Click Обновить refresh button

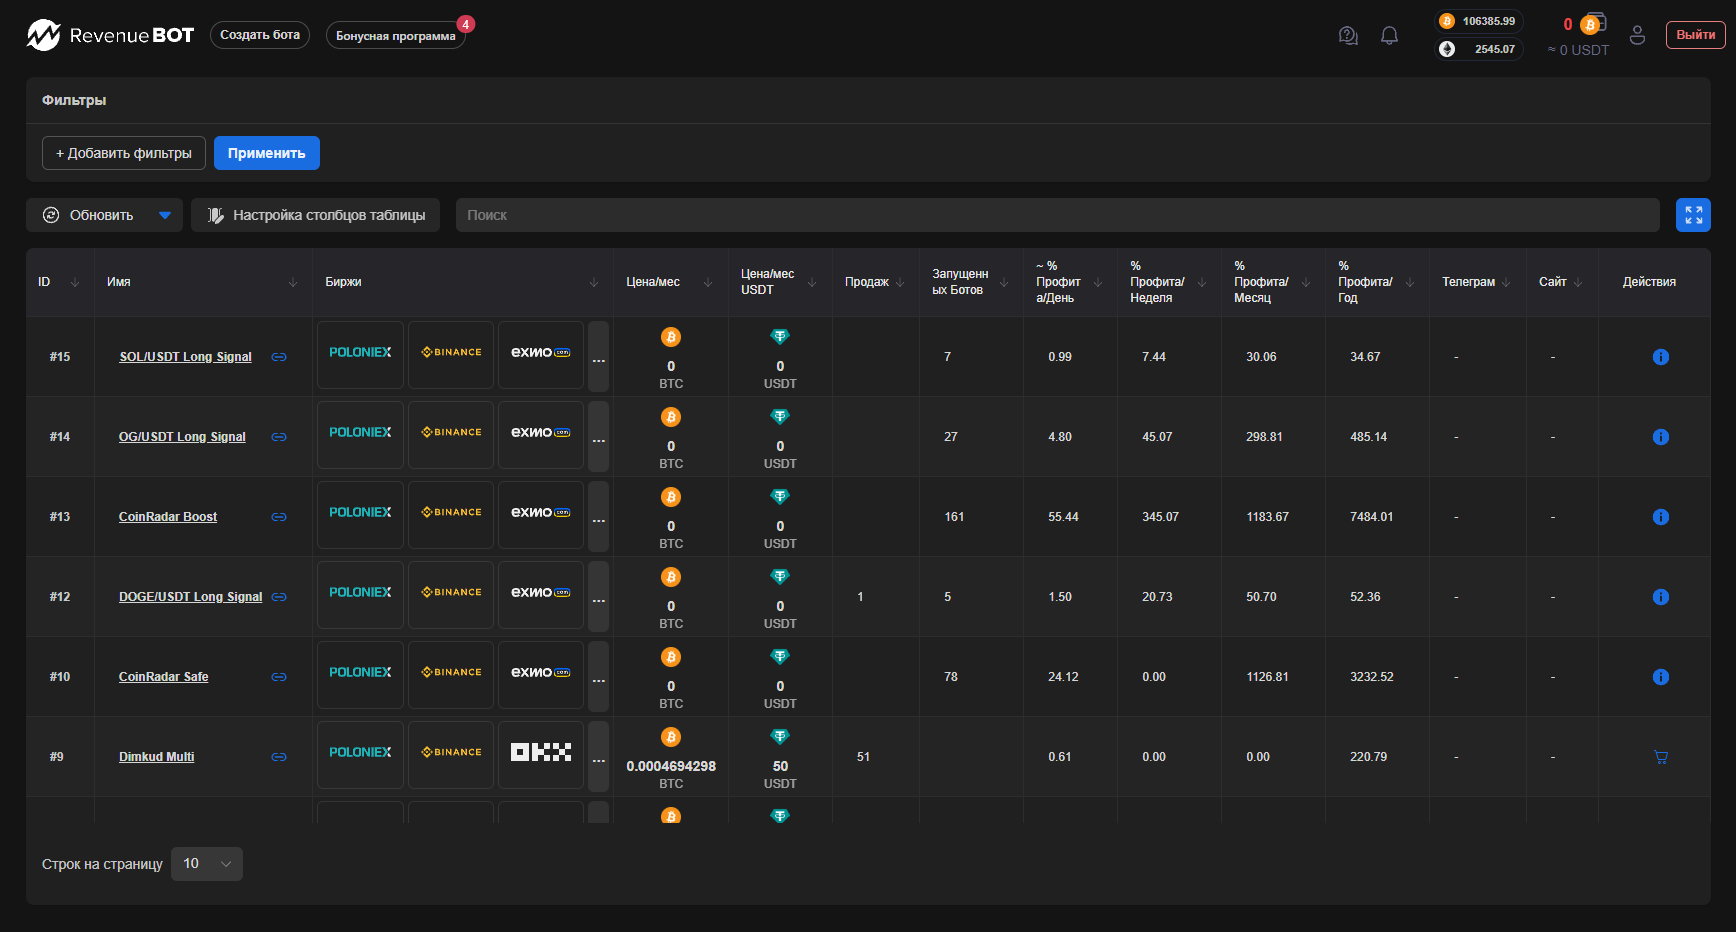[x=89, y=215]
